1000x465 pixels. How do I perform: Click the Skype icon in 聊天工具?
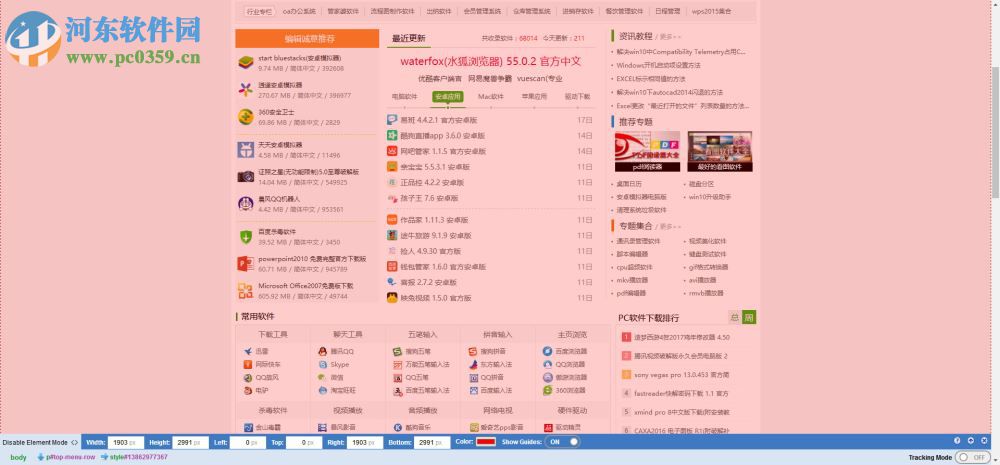[323, 364]
